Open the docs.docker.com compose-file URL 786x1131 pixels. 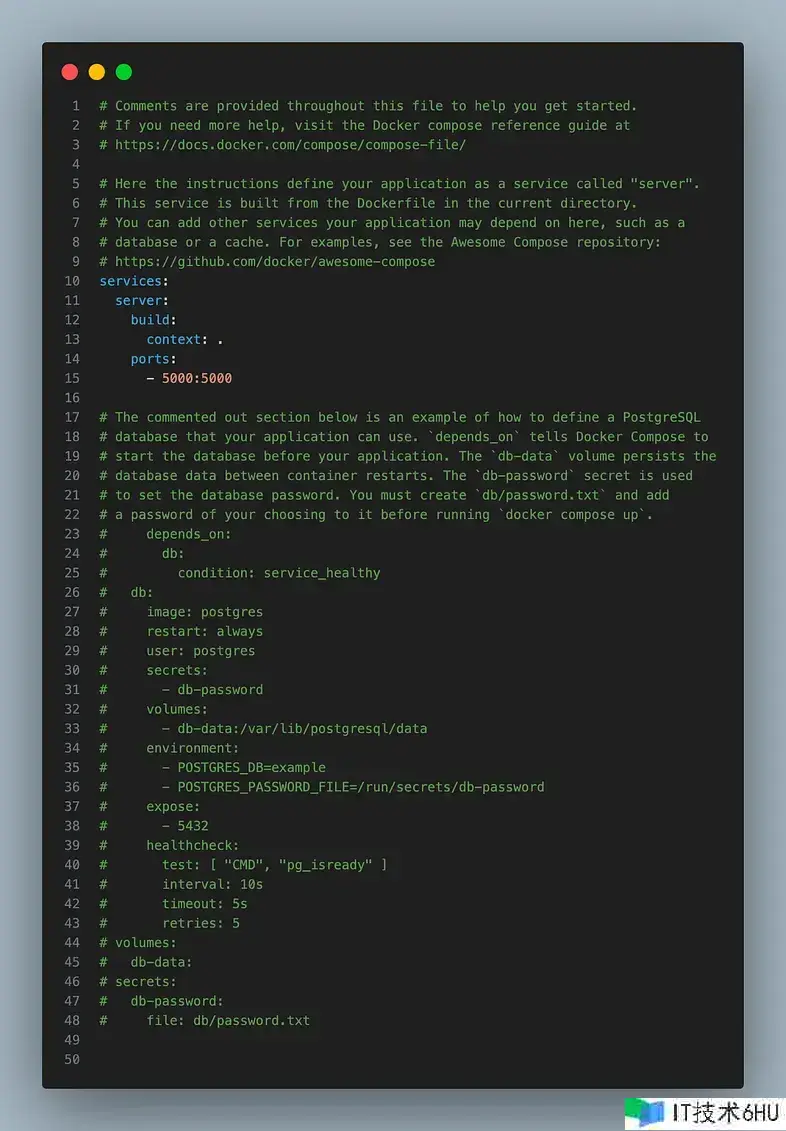pos(290,145)
